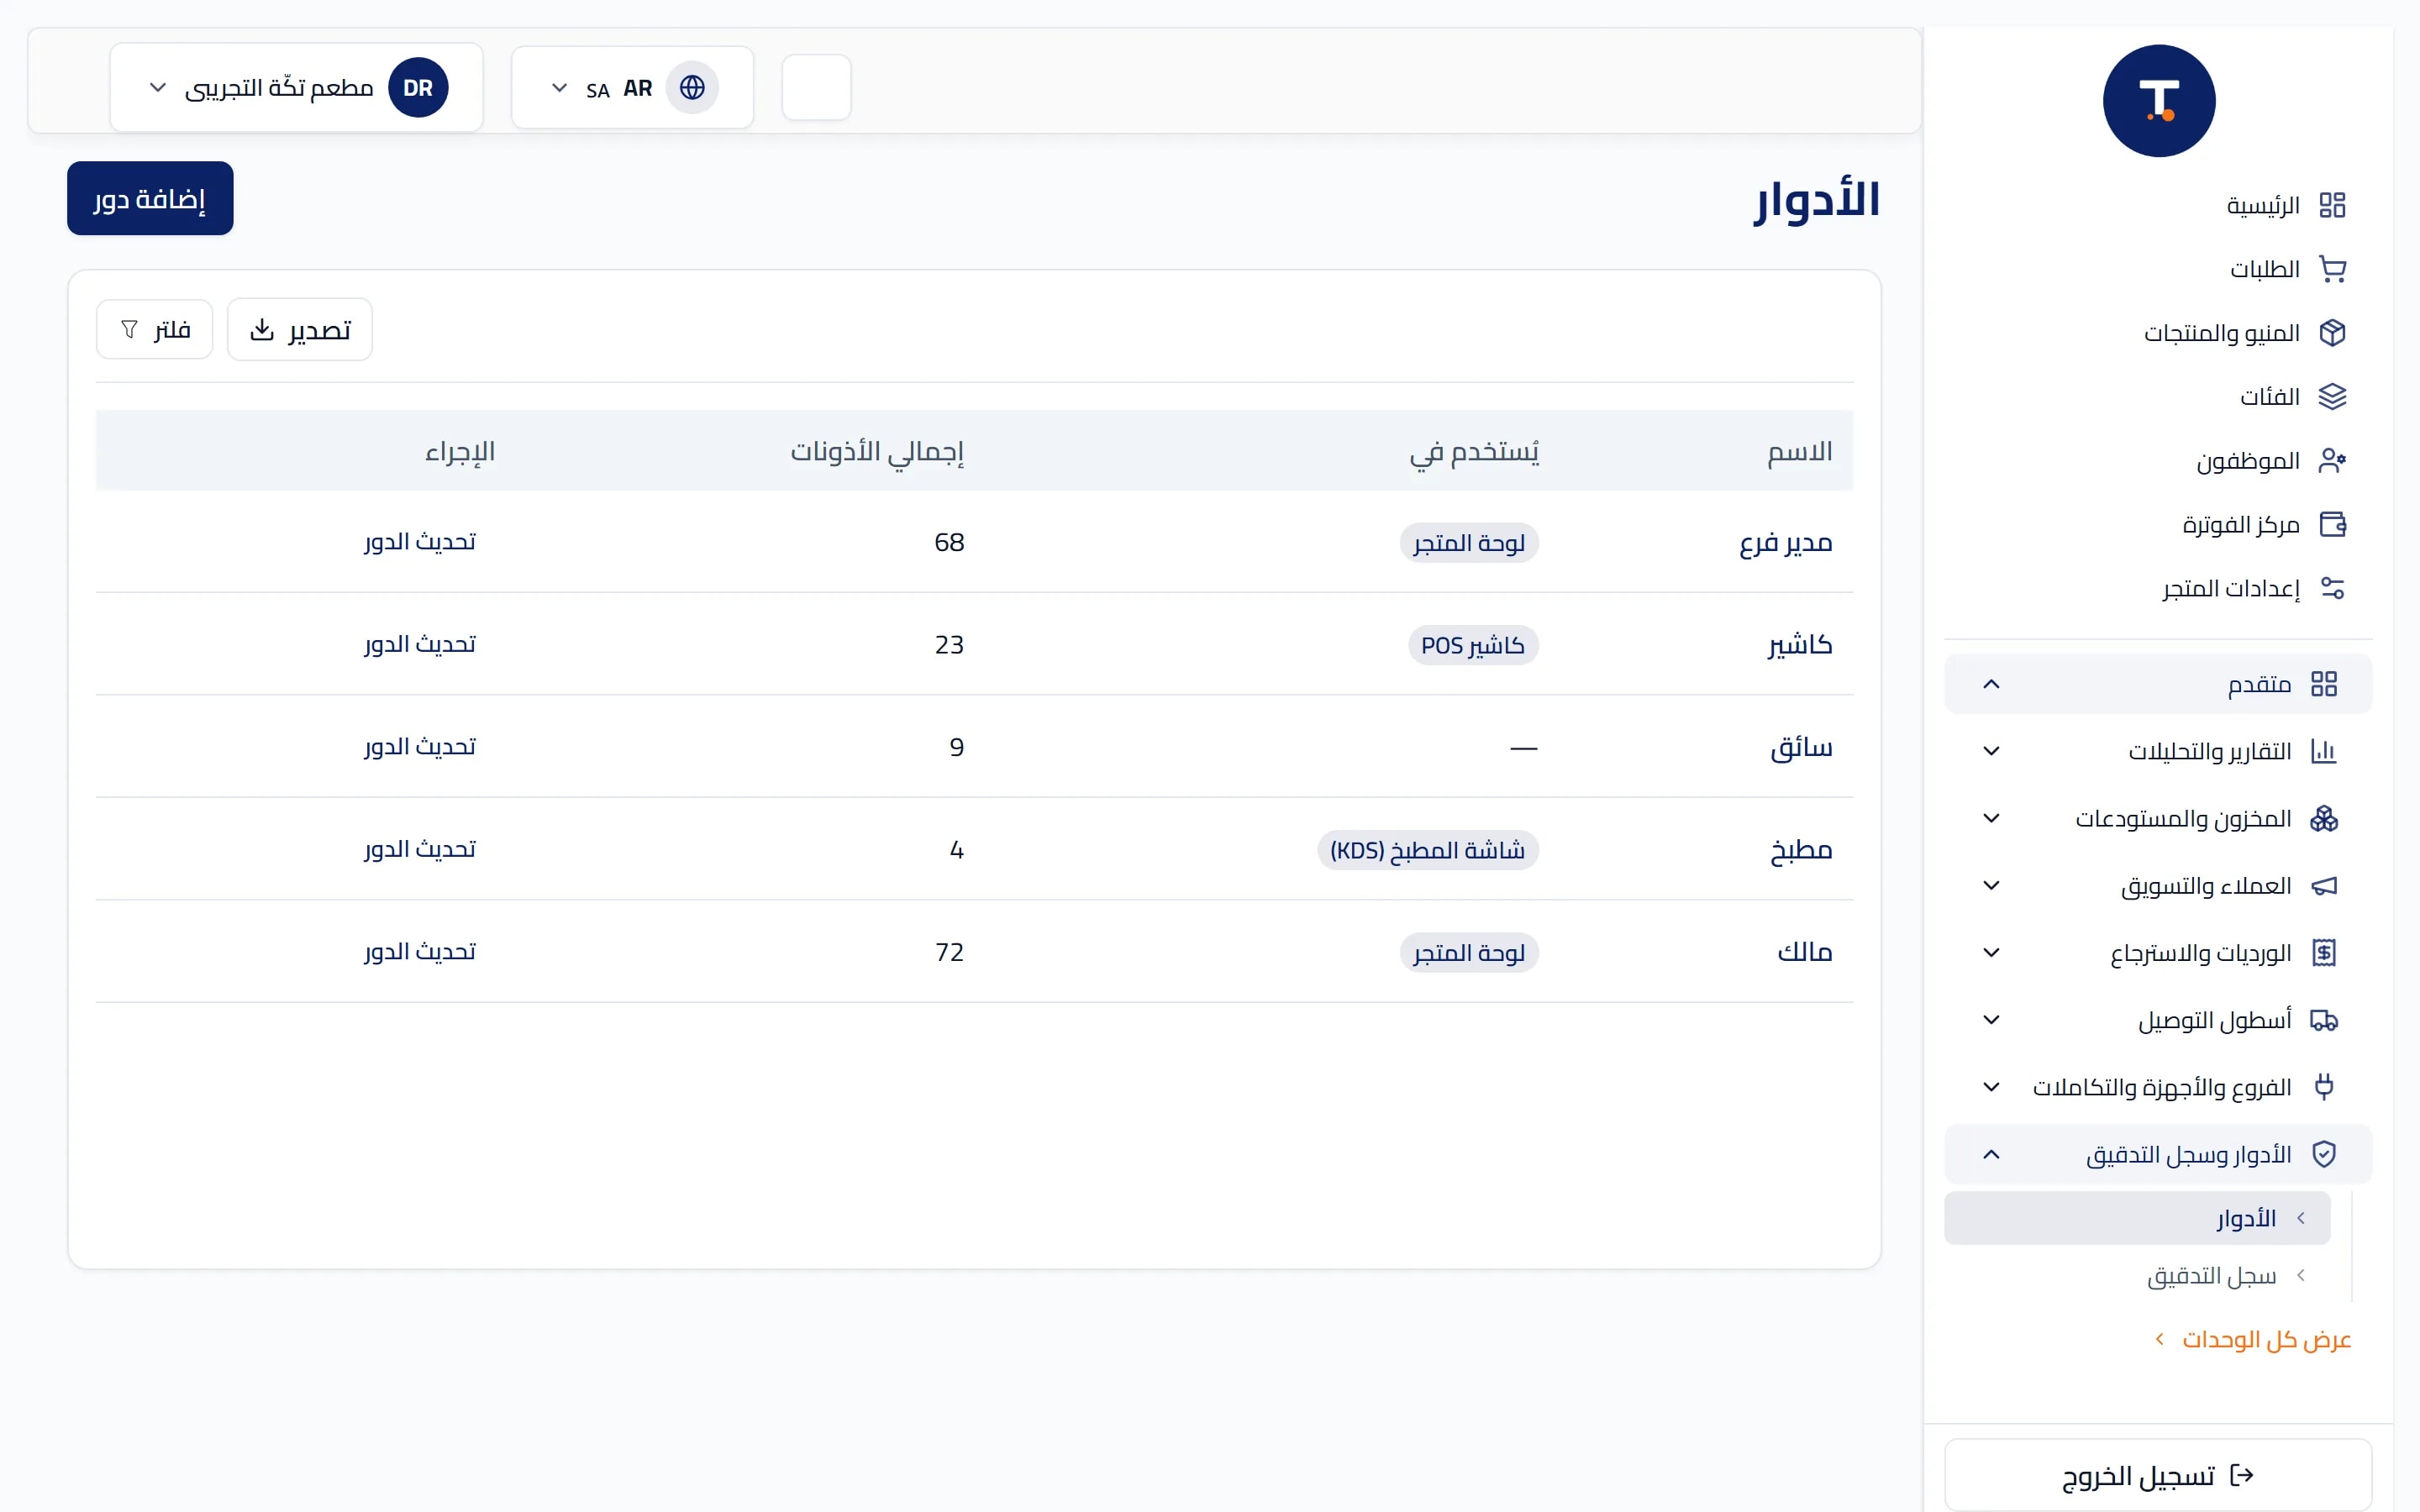Click the الموظفون user settings icon

(x=2332, y=461)
